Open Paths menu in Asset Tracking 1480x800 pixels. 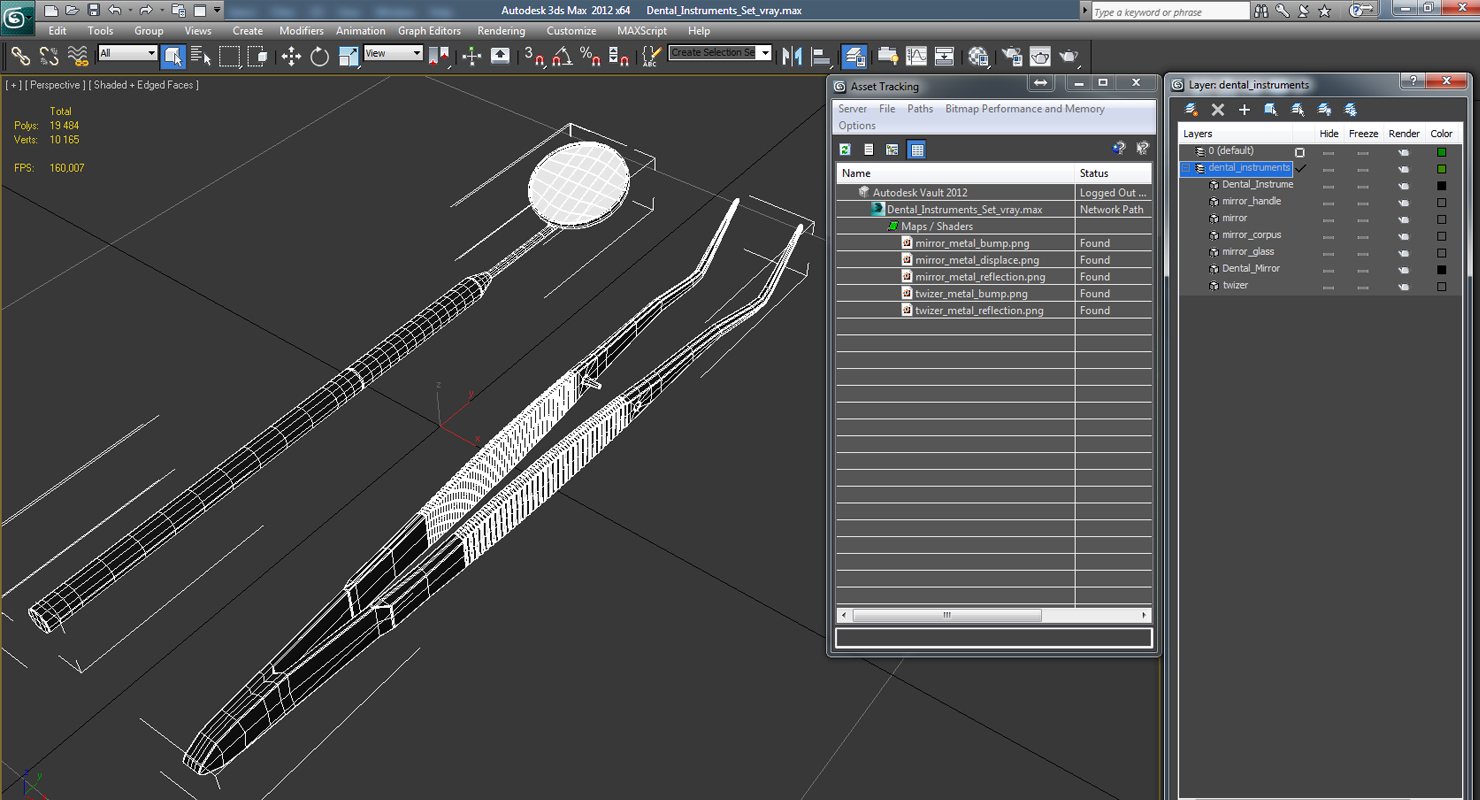click(x=920, y=109)
